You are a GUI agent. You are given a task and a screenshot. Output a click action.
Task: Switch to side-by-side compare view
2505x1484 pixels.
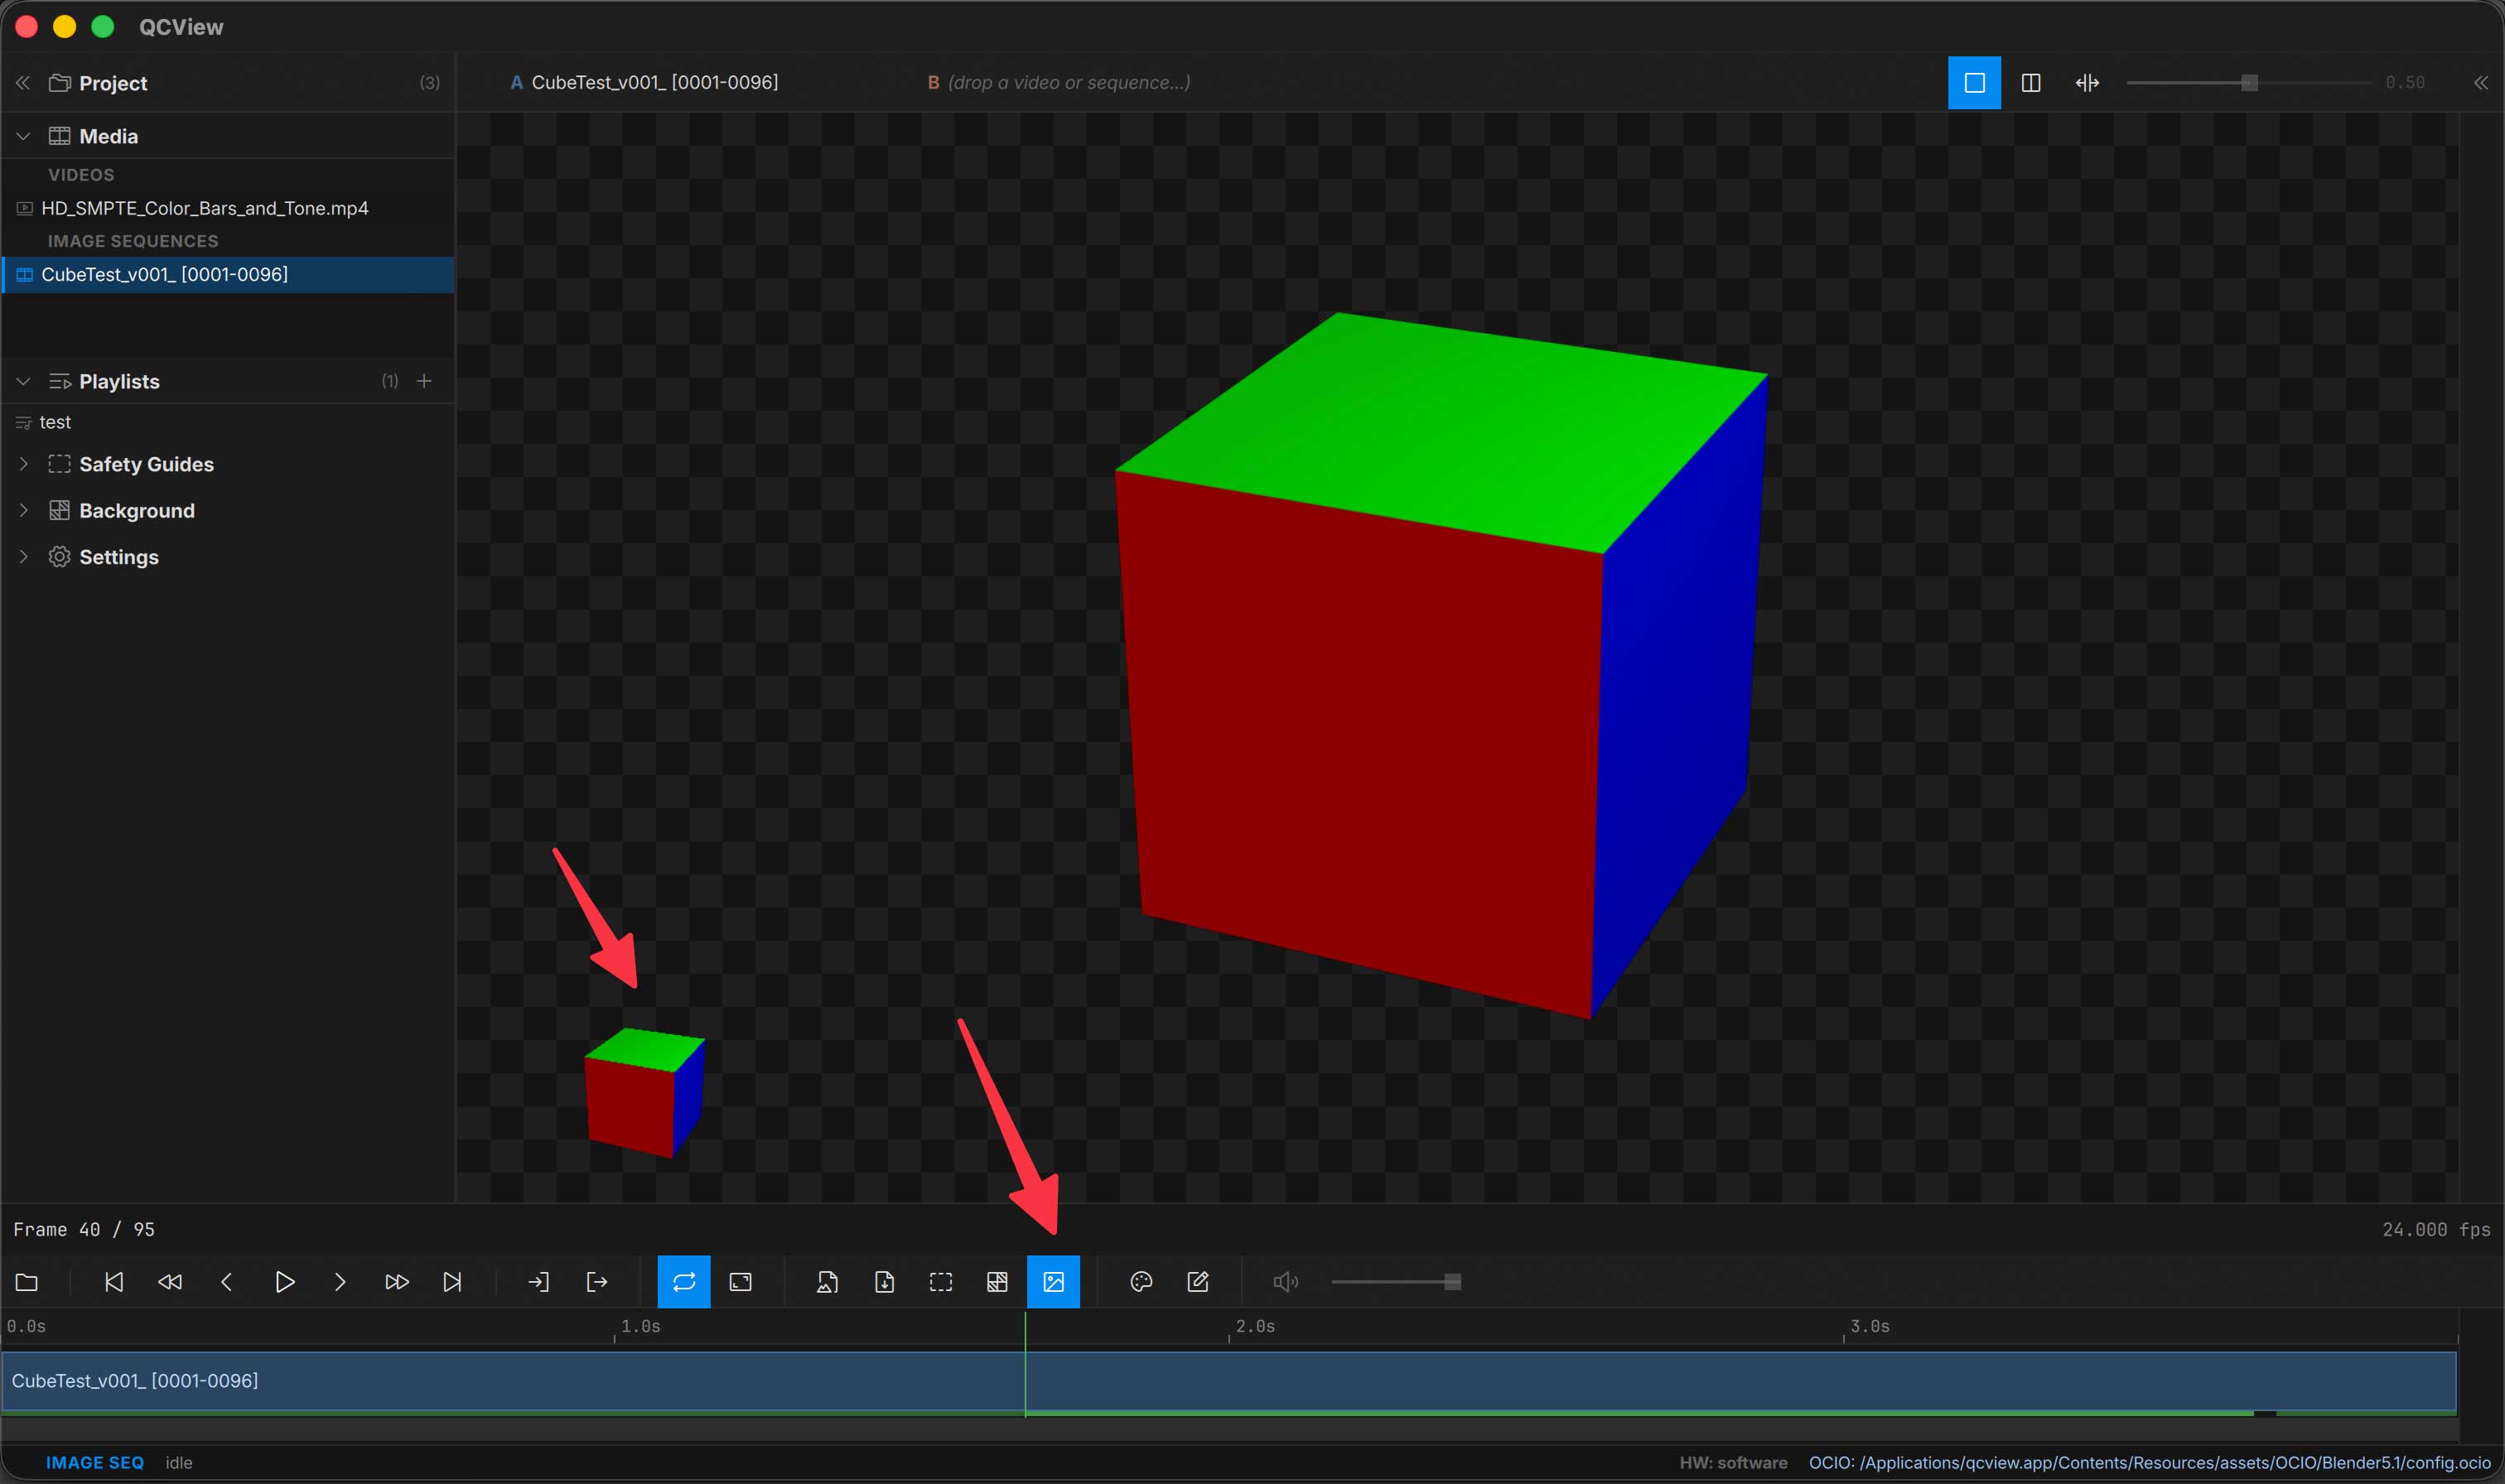[x=2031, y=83]
